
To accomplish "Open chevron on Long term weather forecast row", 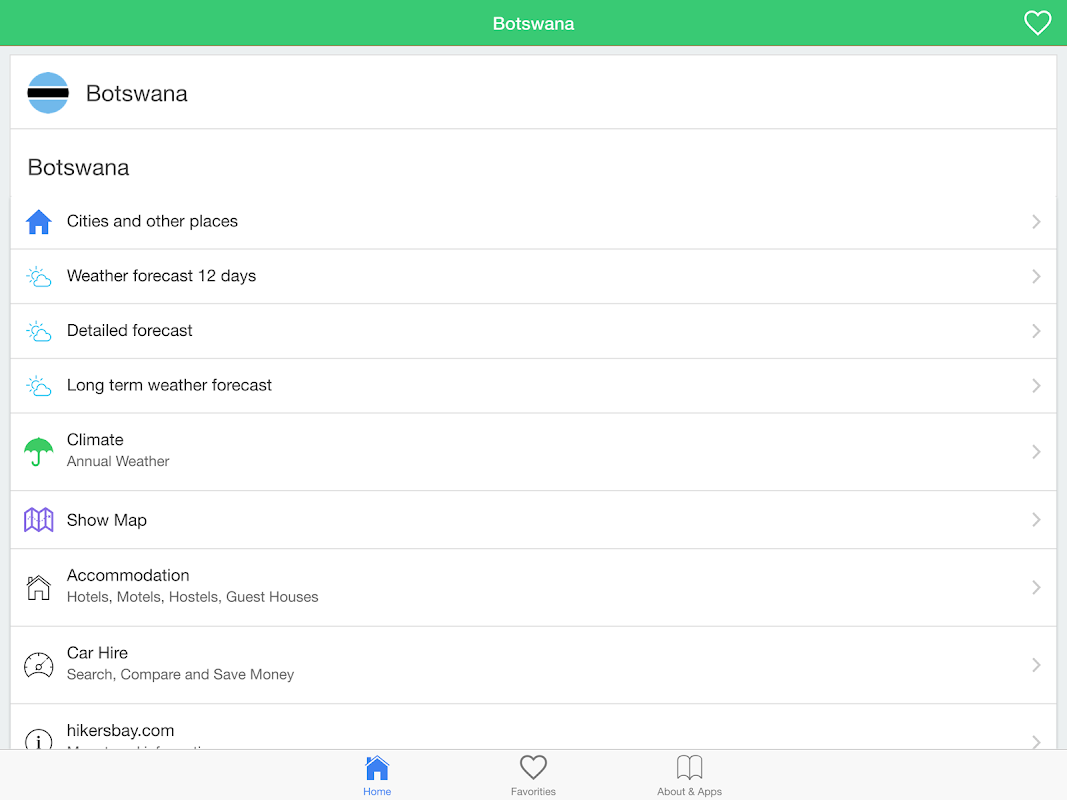I will click(x=1036, y=386).
